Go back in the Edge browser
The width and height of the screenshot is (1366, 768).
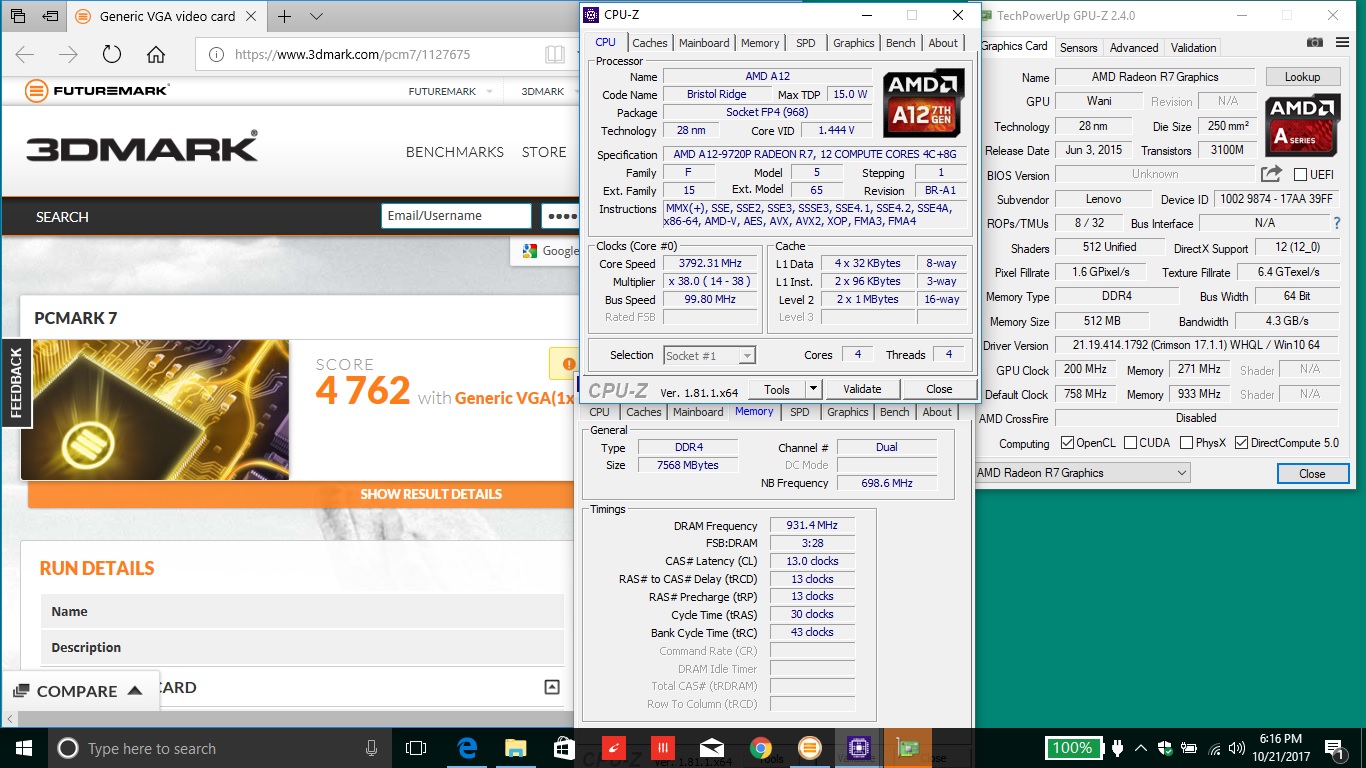tap(24, 54)
